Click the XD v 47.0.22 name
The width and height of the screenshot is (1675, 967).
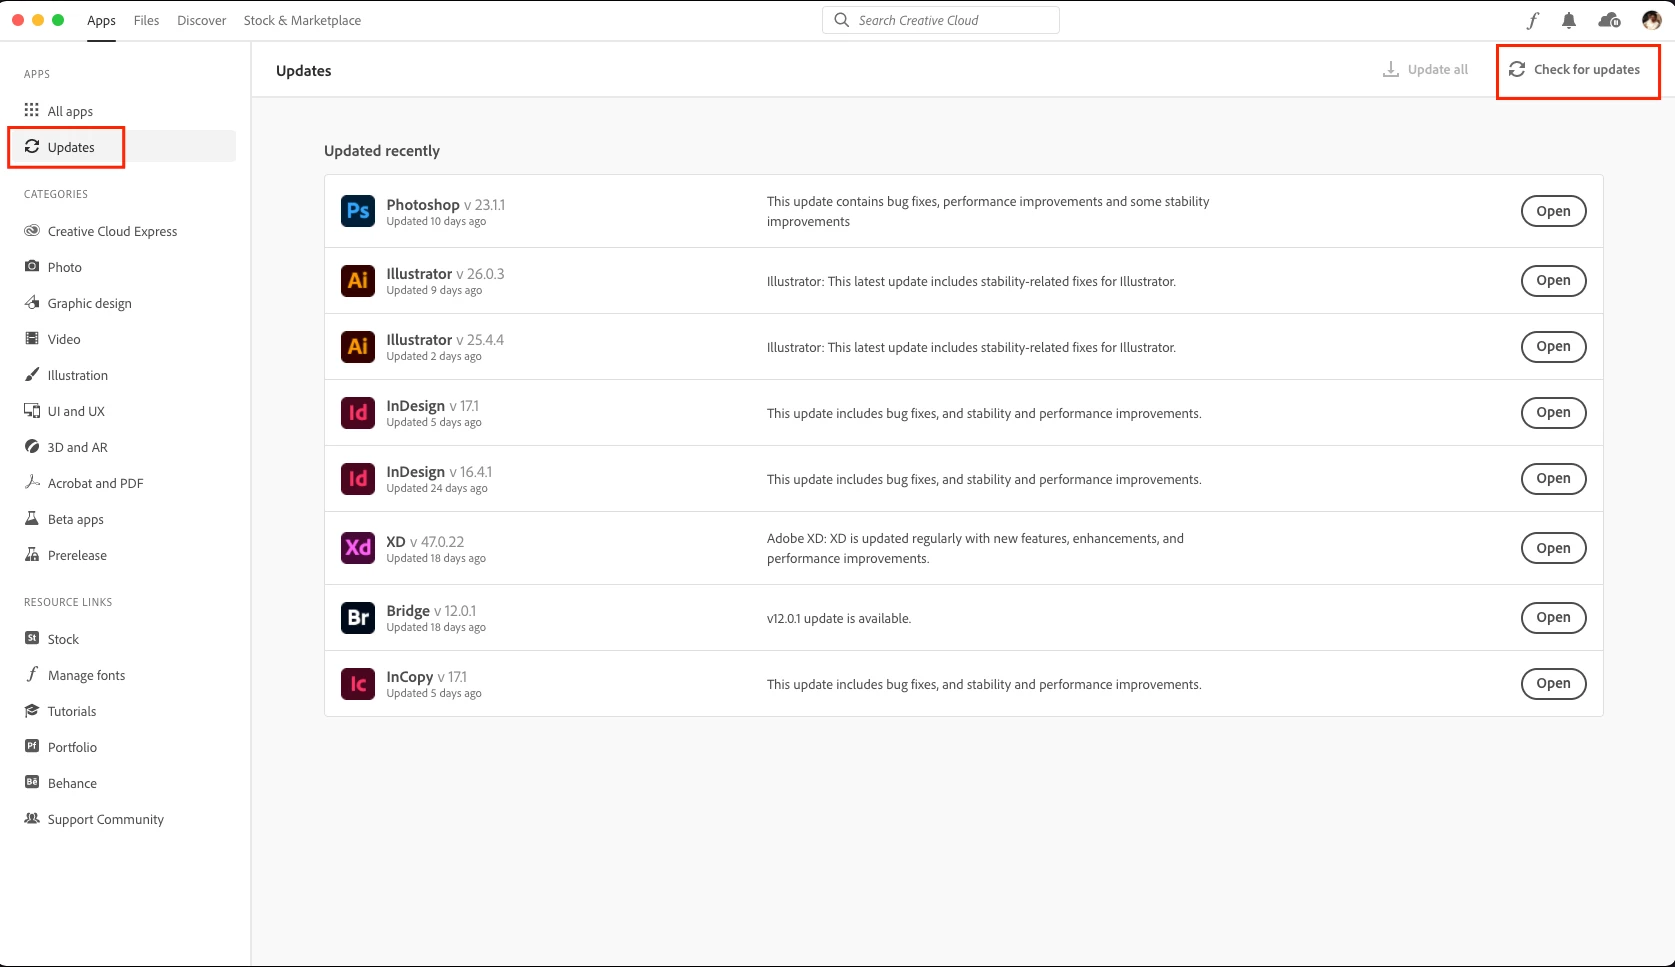(x=425, y=541)
